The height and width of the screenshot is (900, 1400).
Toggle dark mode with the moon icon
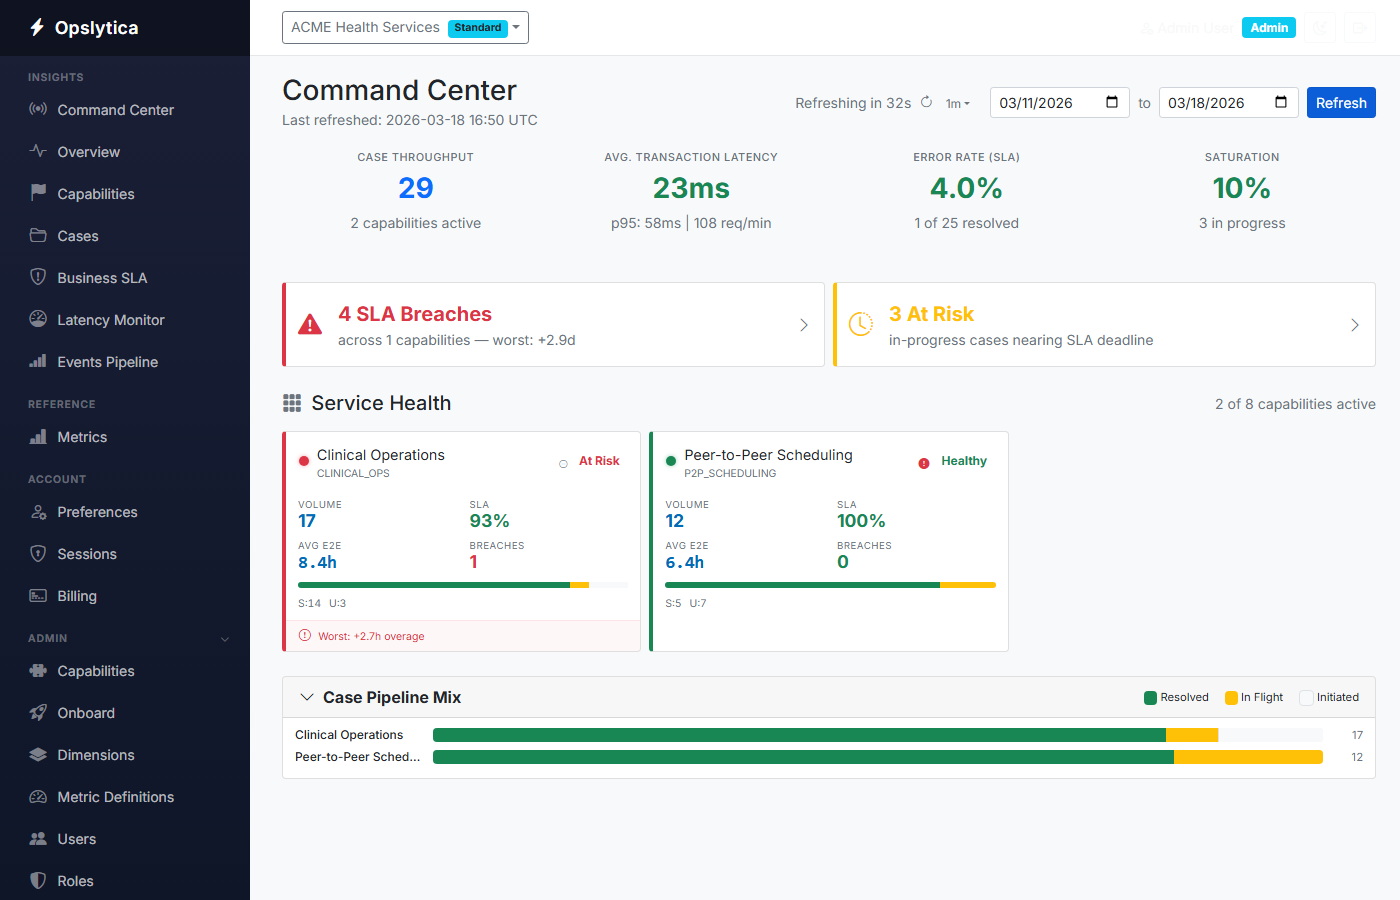coord(1320,27)
